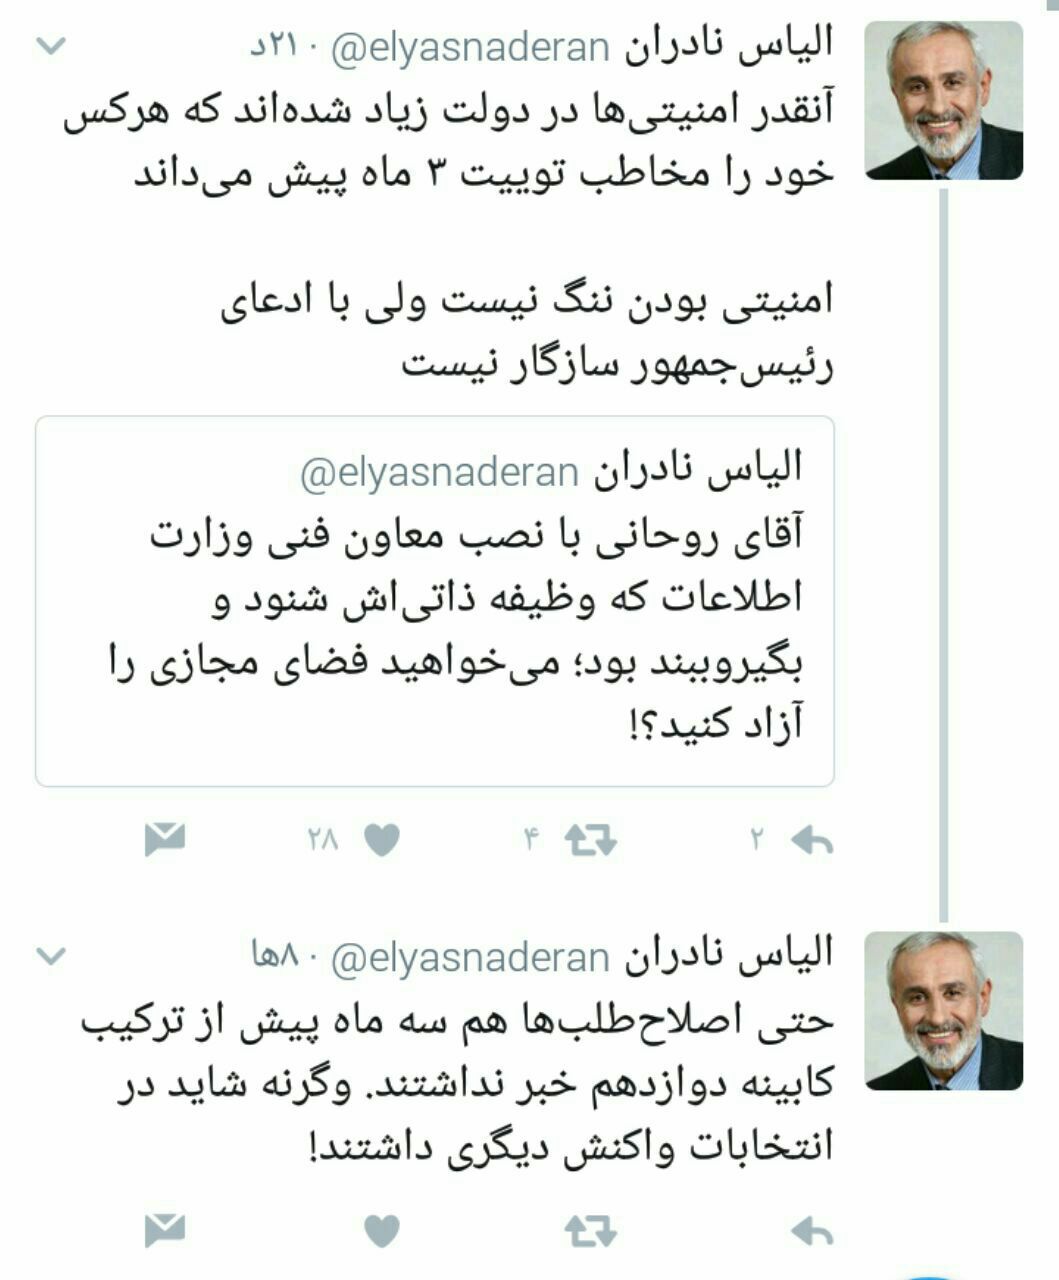
Task: Reply to the first tweet
Action: (x=811, y=841)
